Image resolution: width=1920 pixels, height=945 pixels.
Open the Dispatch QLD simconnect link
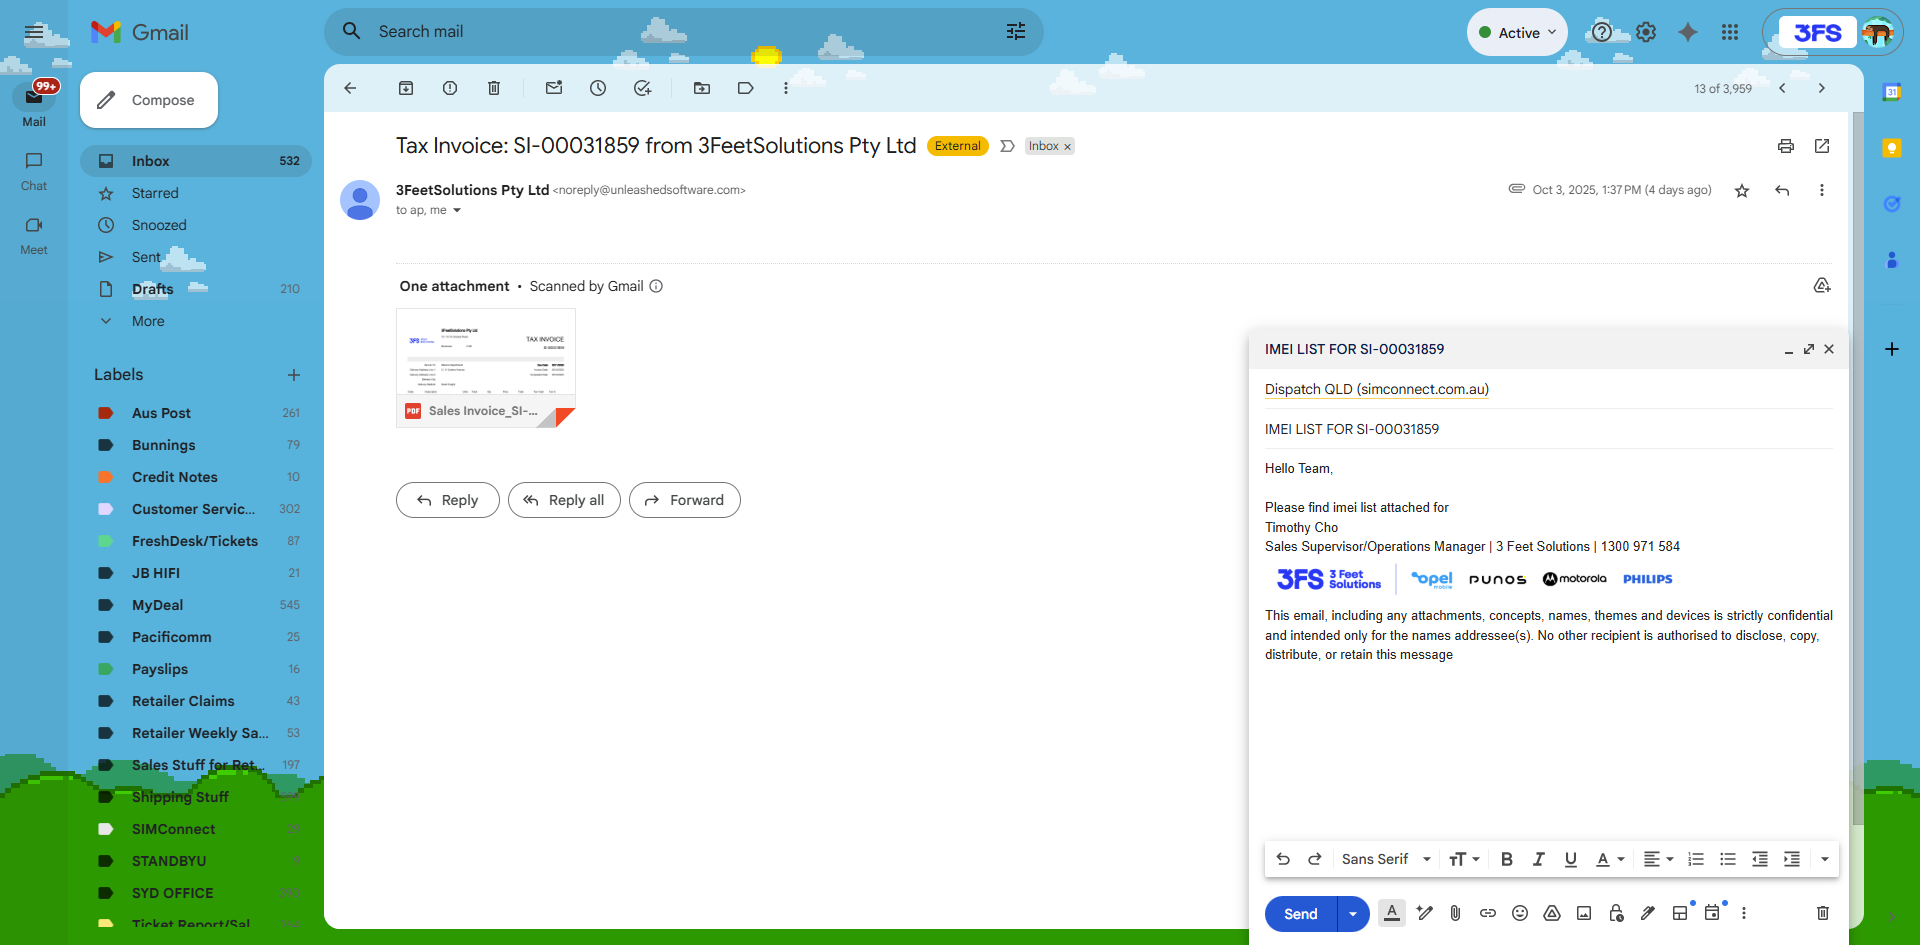[x=1376, y=389]
